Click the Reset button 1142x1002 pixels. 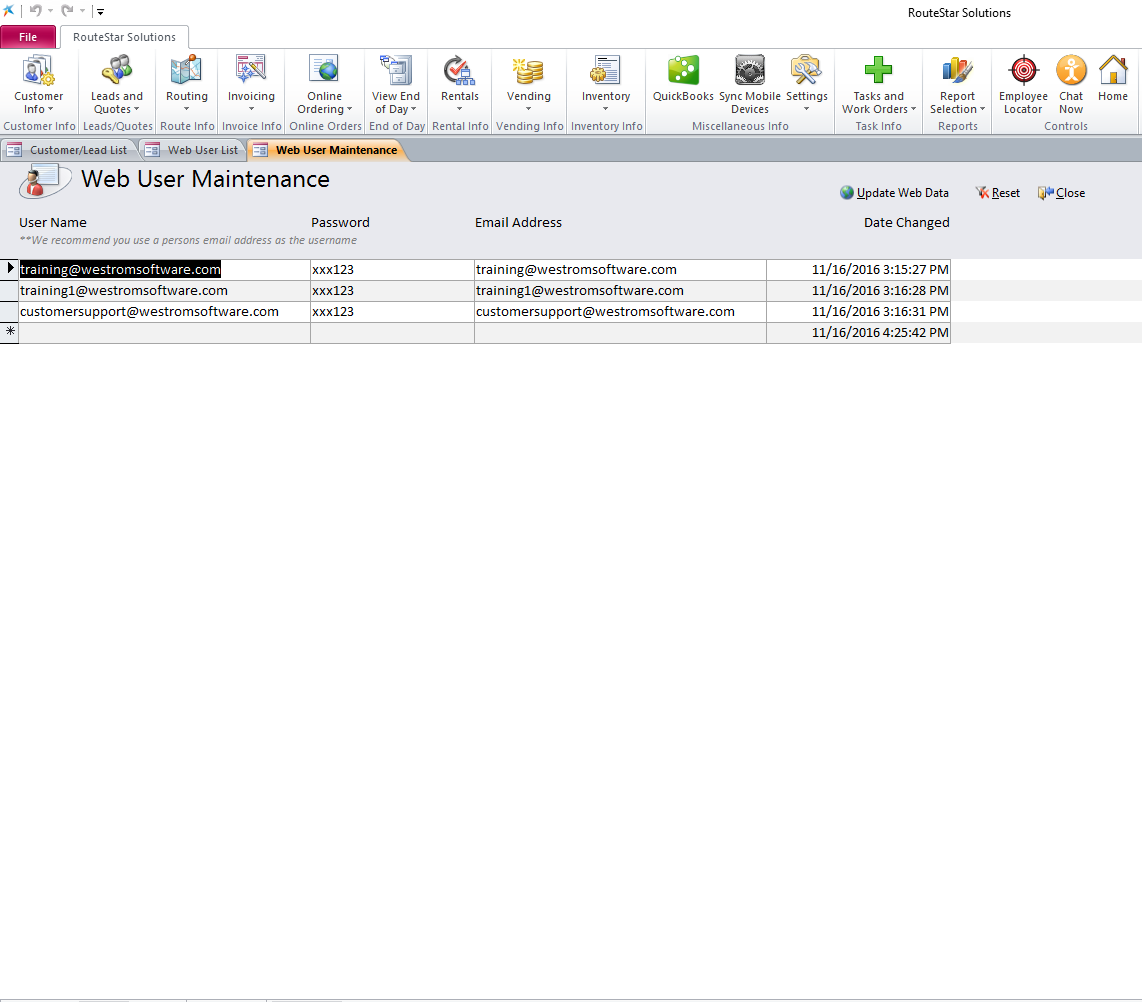pos(998,193)
